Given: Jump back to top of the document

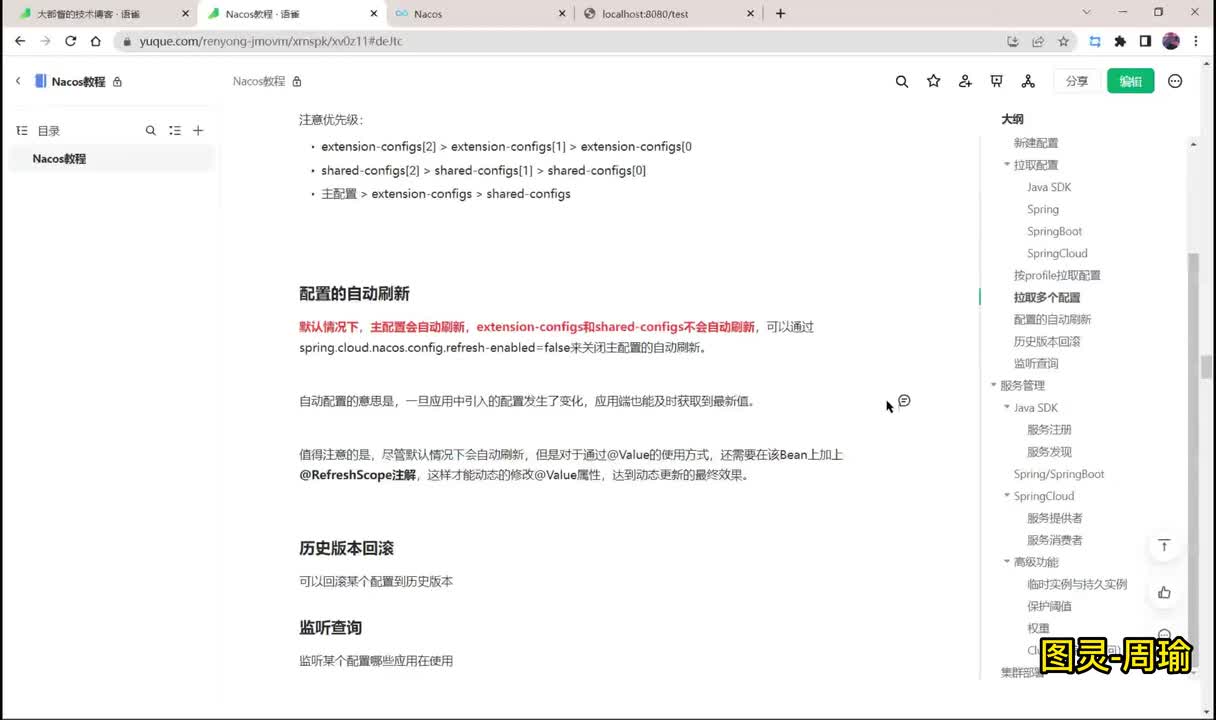Looking at the screenshot, I should 1164,546.
